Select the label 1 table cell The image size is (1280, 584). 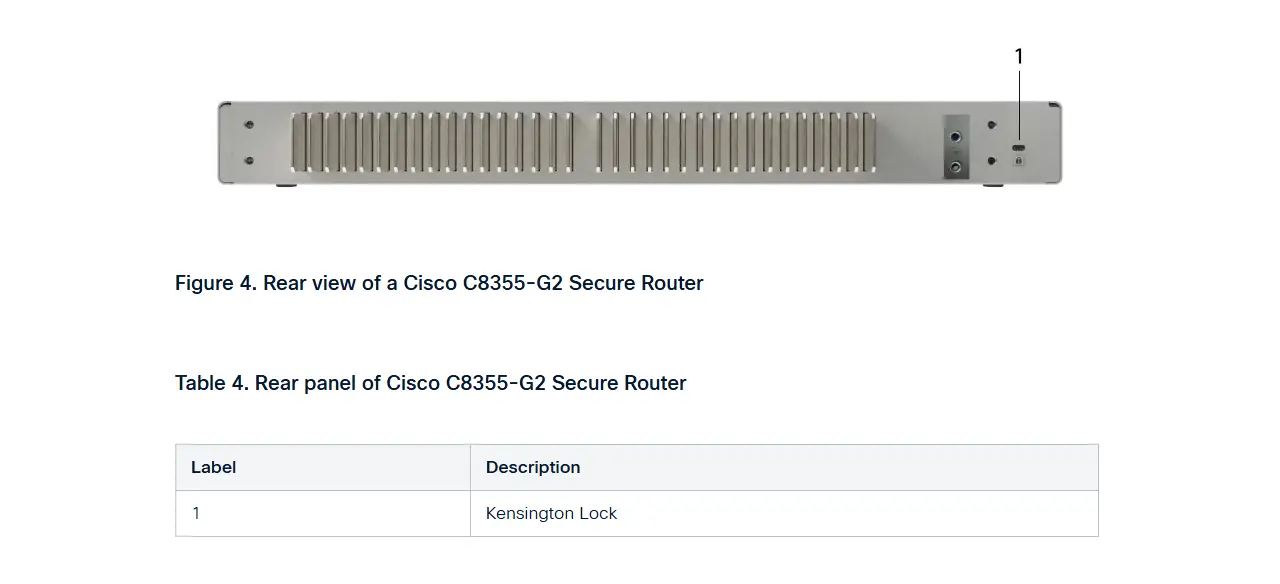[x=196, y=513]
